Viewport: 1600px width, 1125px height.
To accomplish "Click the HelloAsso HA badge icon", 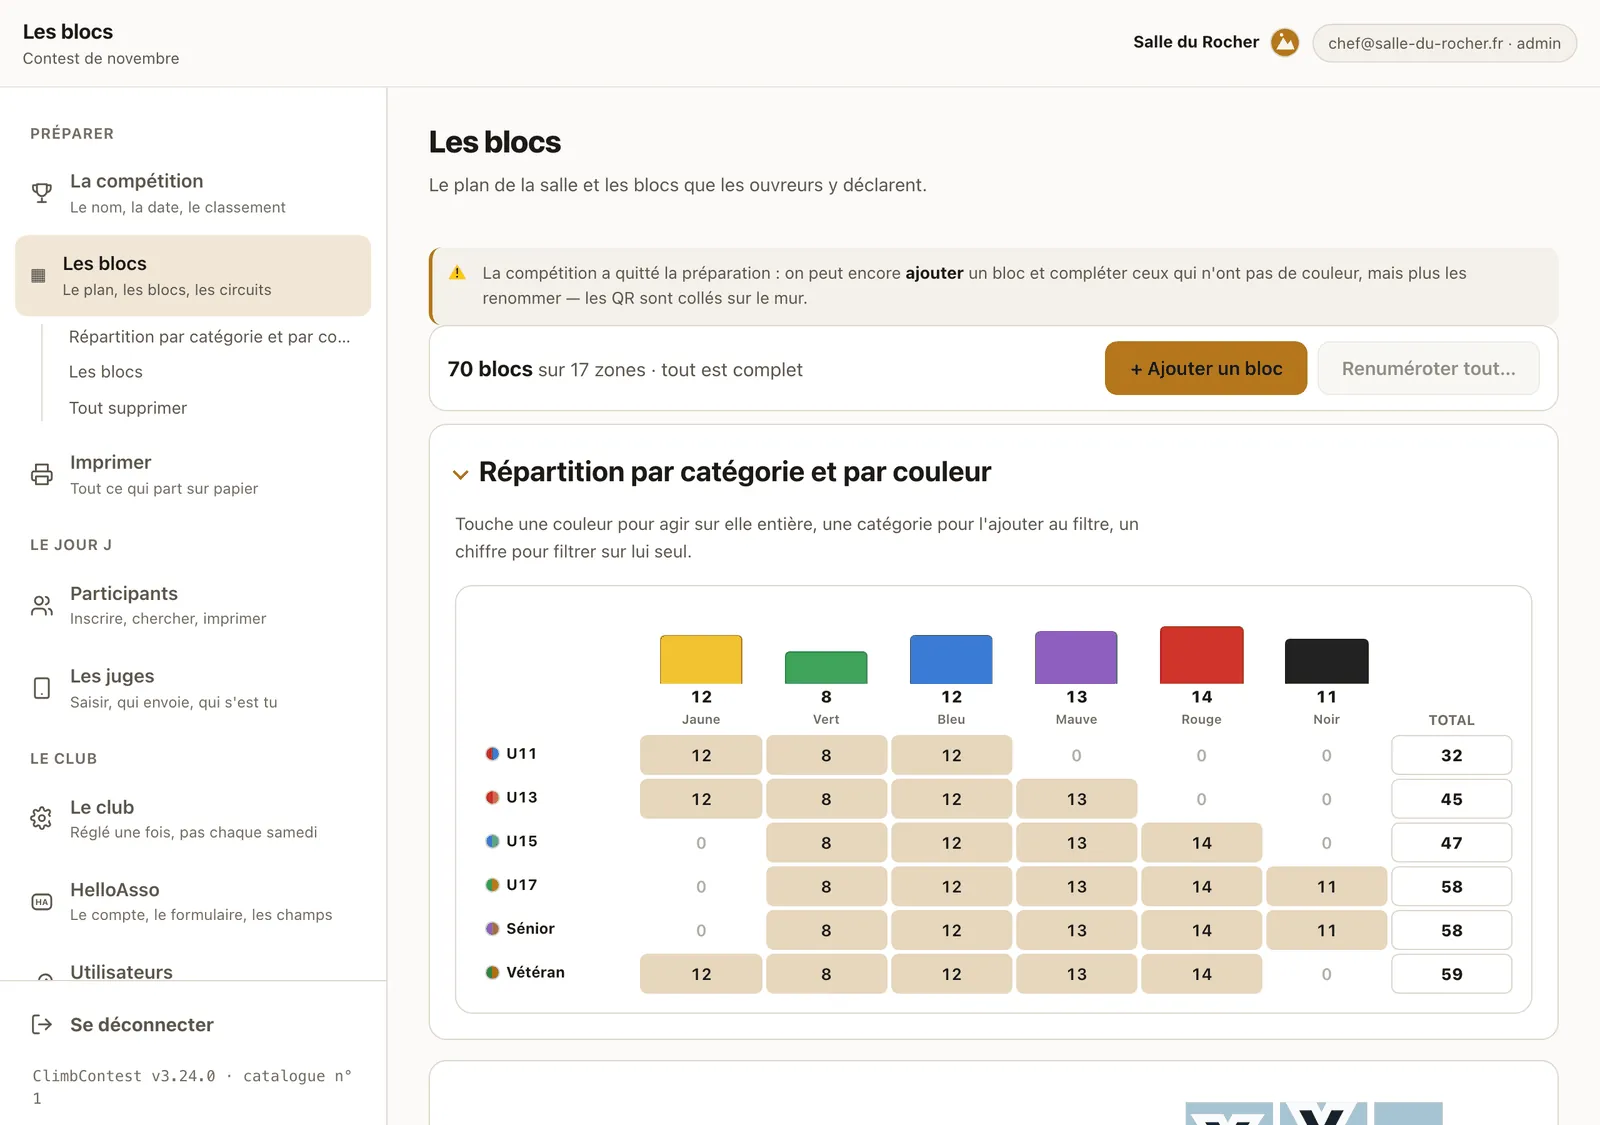I will (42, 901).
